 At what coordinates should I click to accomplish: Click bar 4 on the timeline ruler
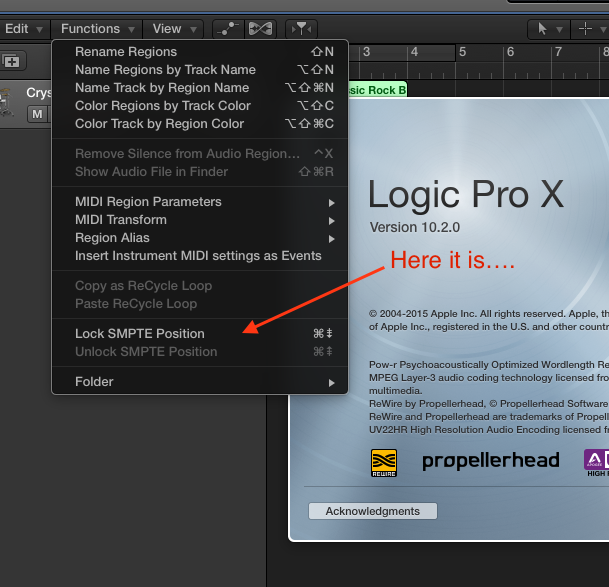(x=414, y=52)
